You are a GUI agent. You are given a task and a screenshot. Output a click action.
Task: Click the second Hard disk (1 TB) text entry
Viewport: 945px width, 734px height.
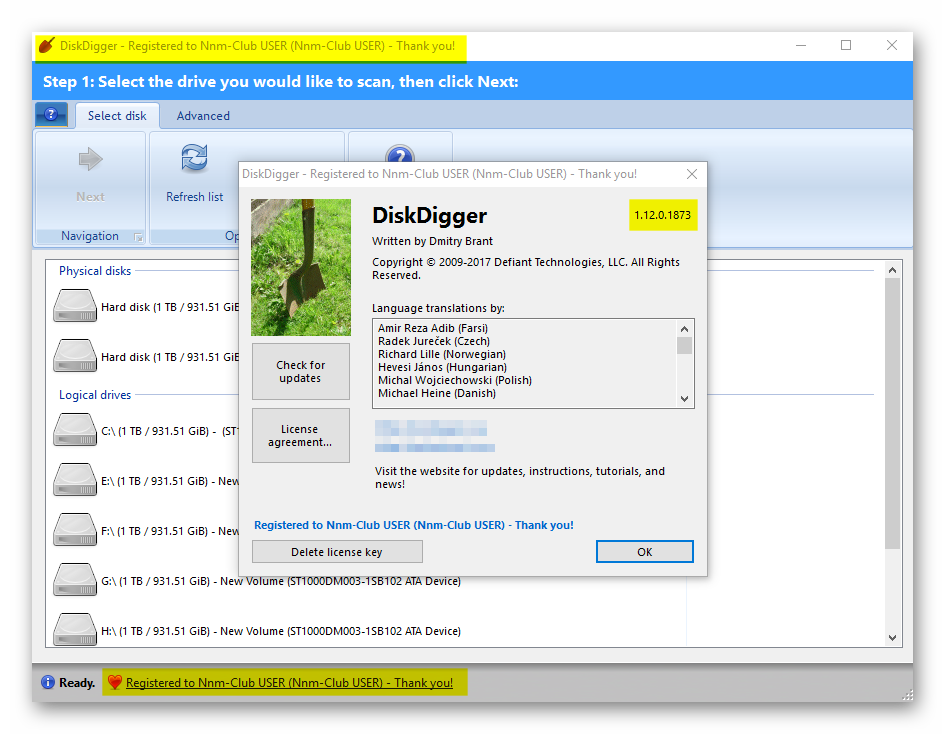pyautogui.click(x=170, y=357)
